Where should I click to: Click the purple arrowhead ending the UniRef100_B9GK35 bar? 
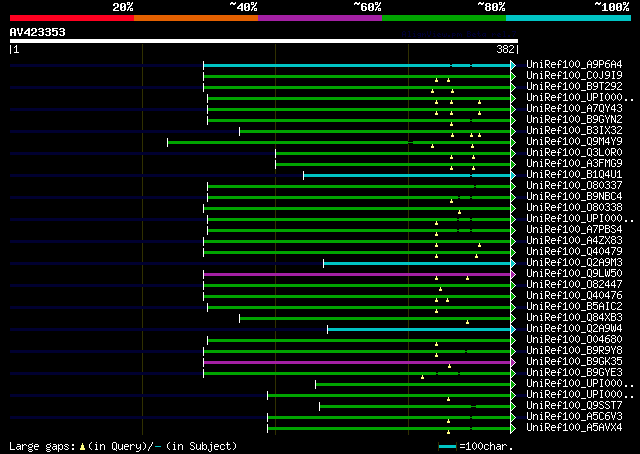[513, 363]
